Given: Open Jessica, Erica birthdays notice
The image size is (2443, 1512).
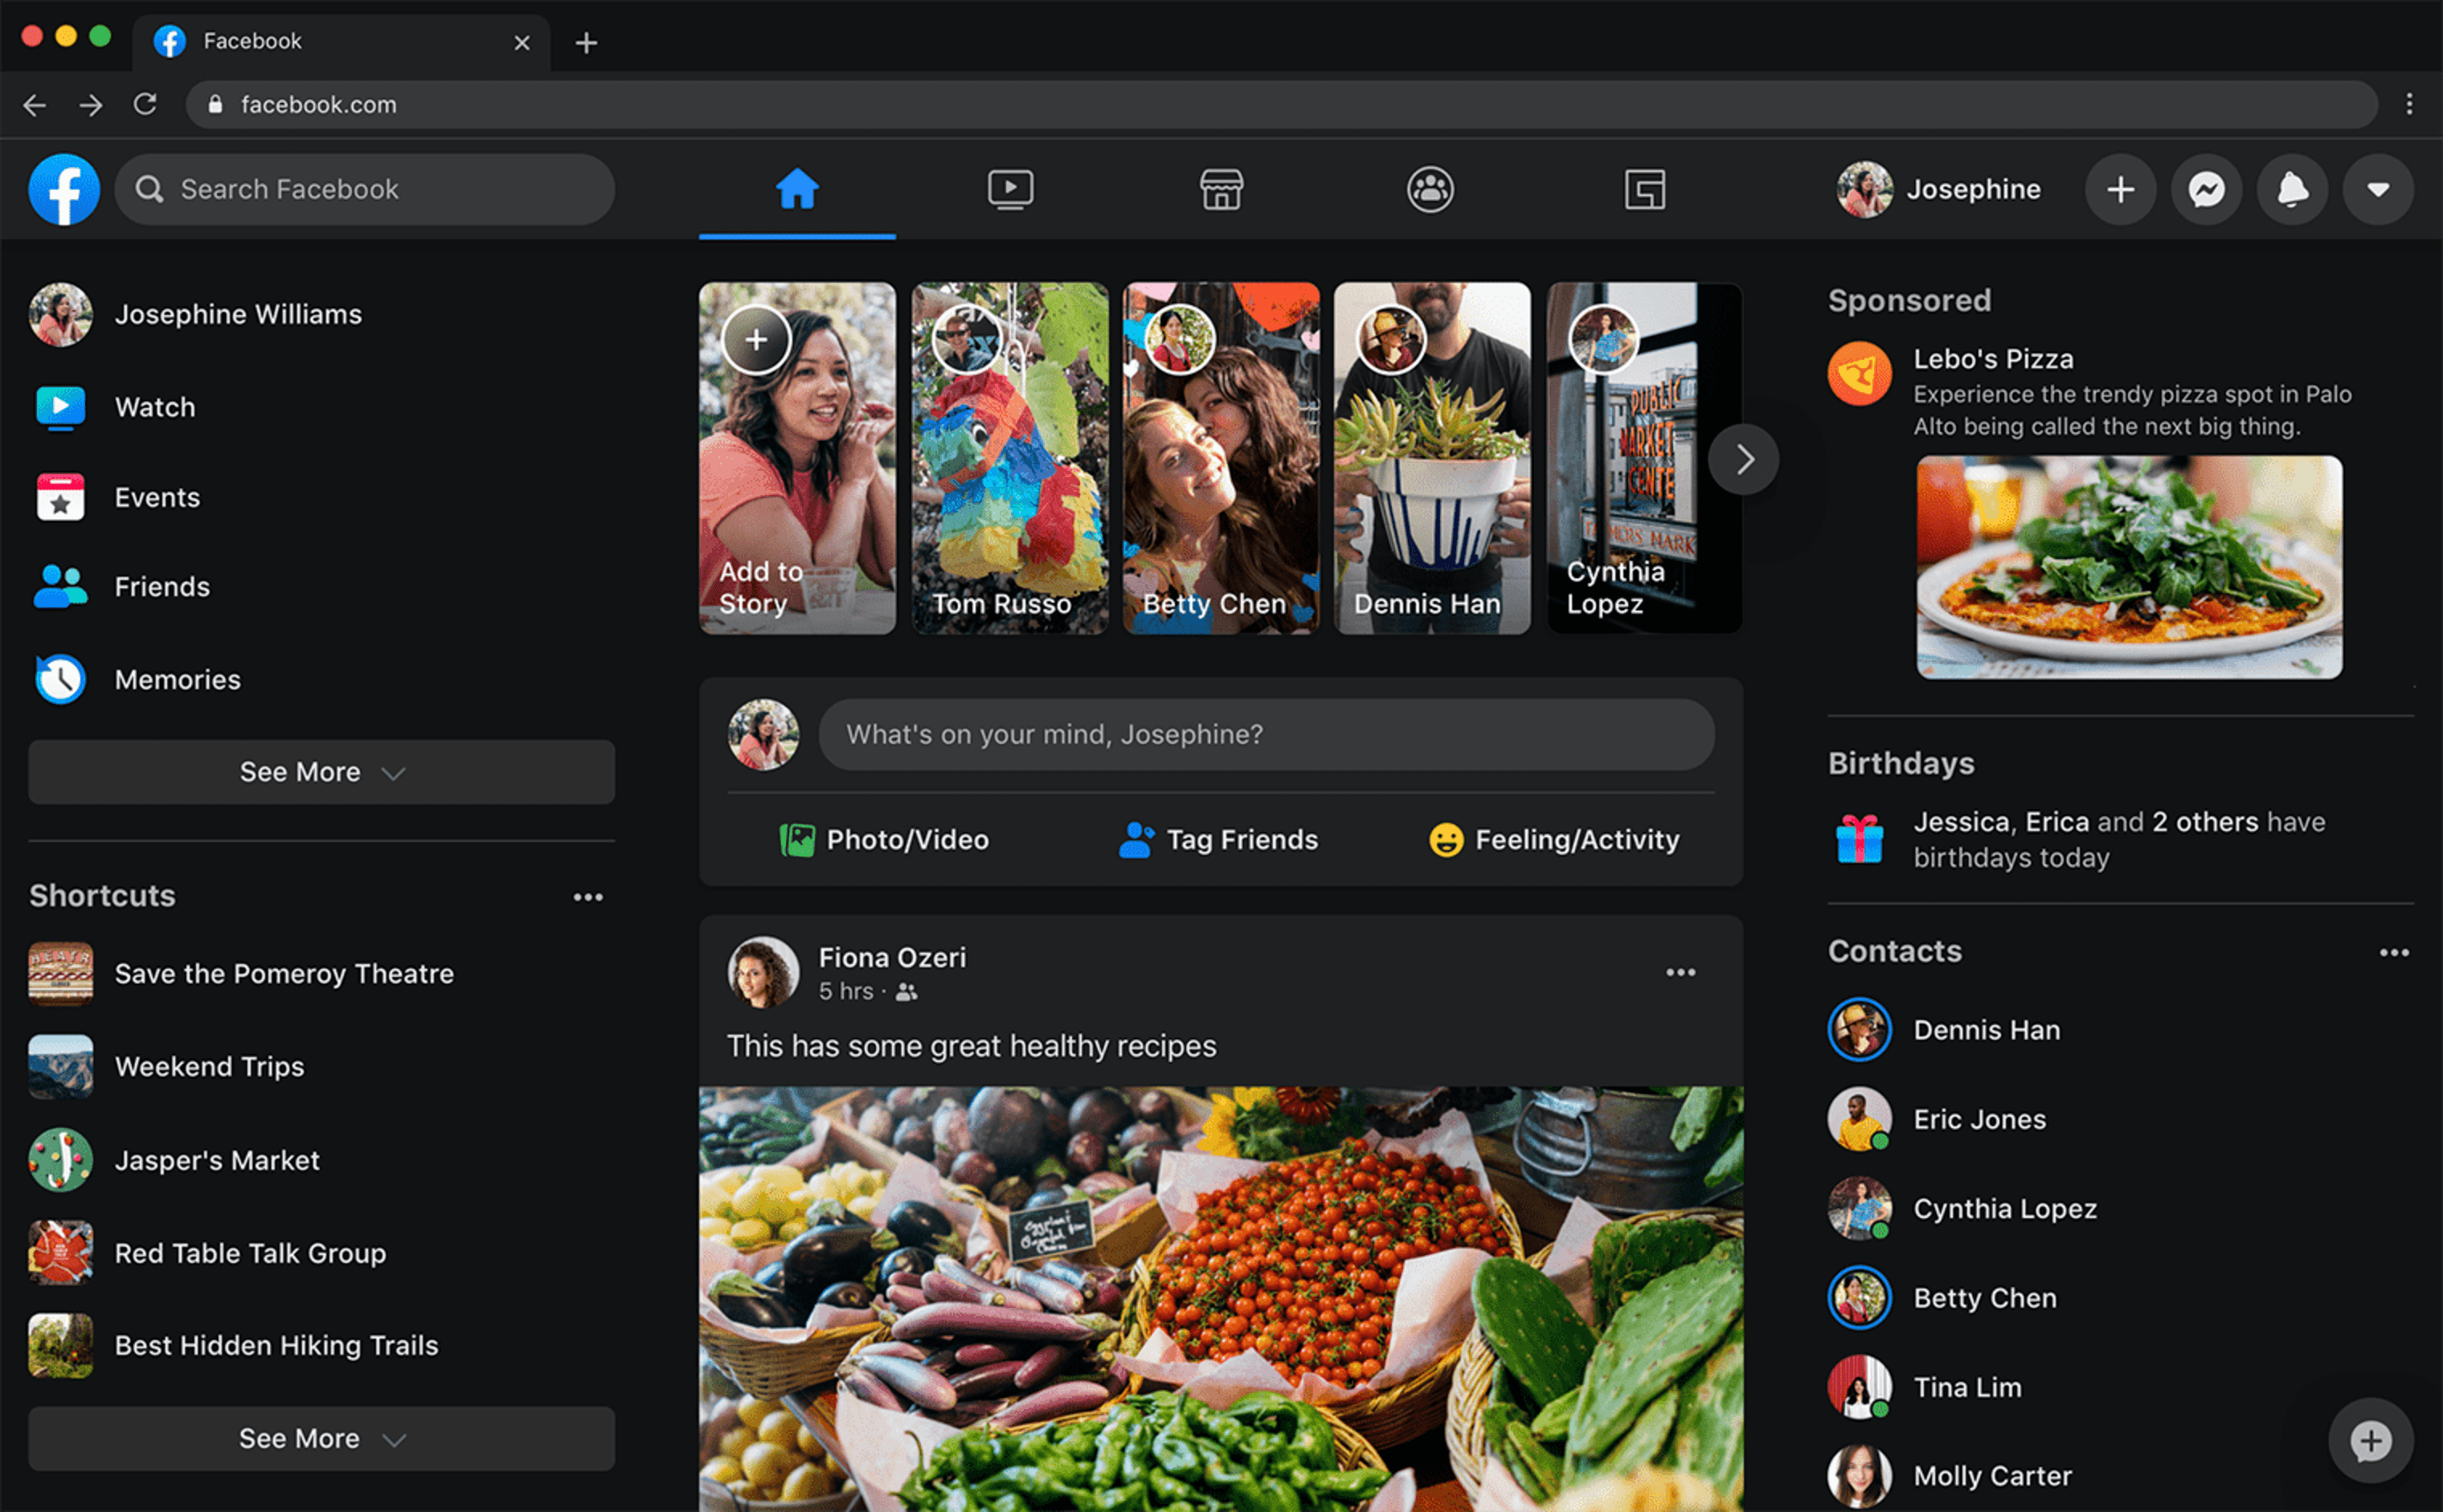Looking at the screenshot, I should pyautogui.click(x=2119, y=839).
